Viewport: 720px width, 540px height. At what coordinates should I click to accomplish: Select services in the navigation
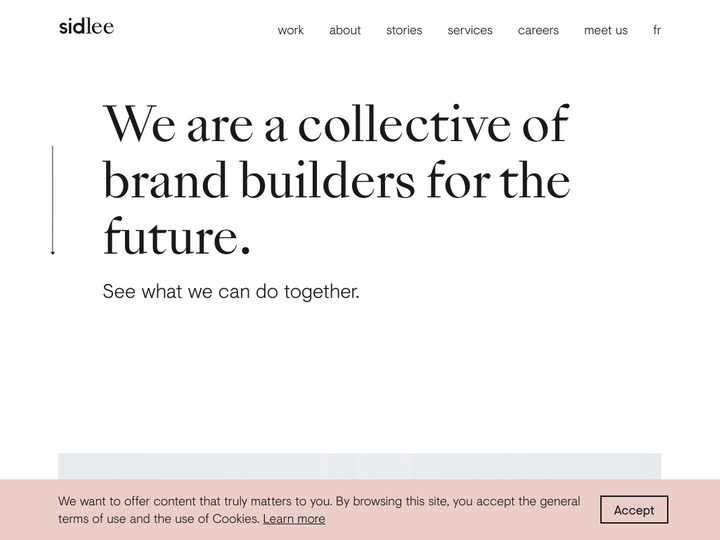470,30
